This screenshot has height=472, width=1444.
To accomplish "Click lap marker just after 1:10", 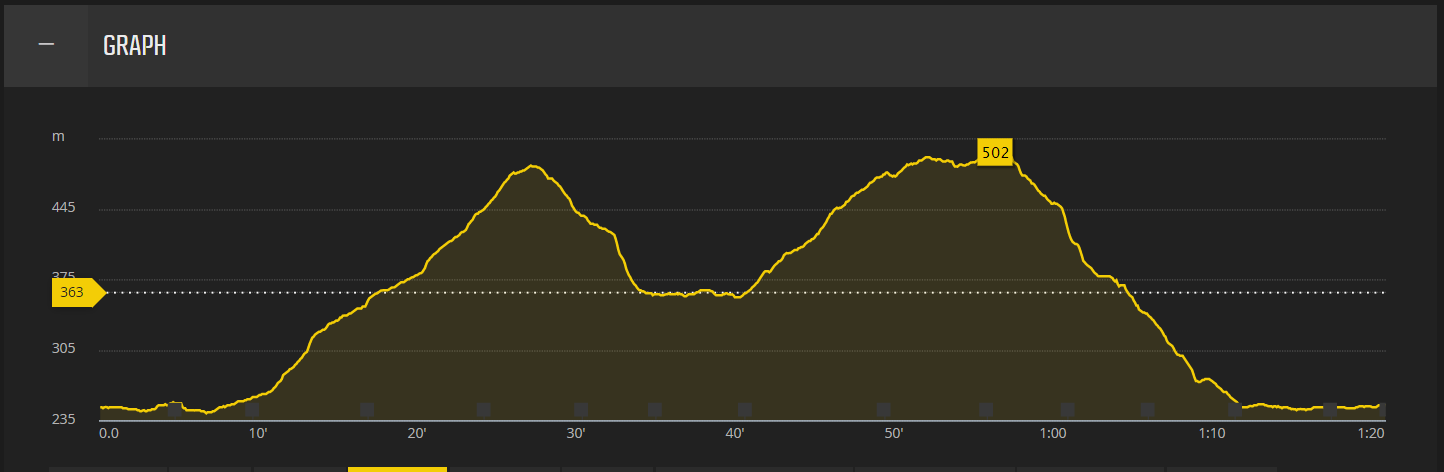I will 1234,409.
